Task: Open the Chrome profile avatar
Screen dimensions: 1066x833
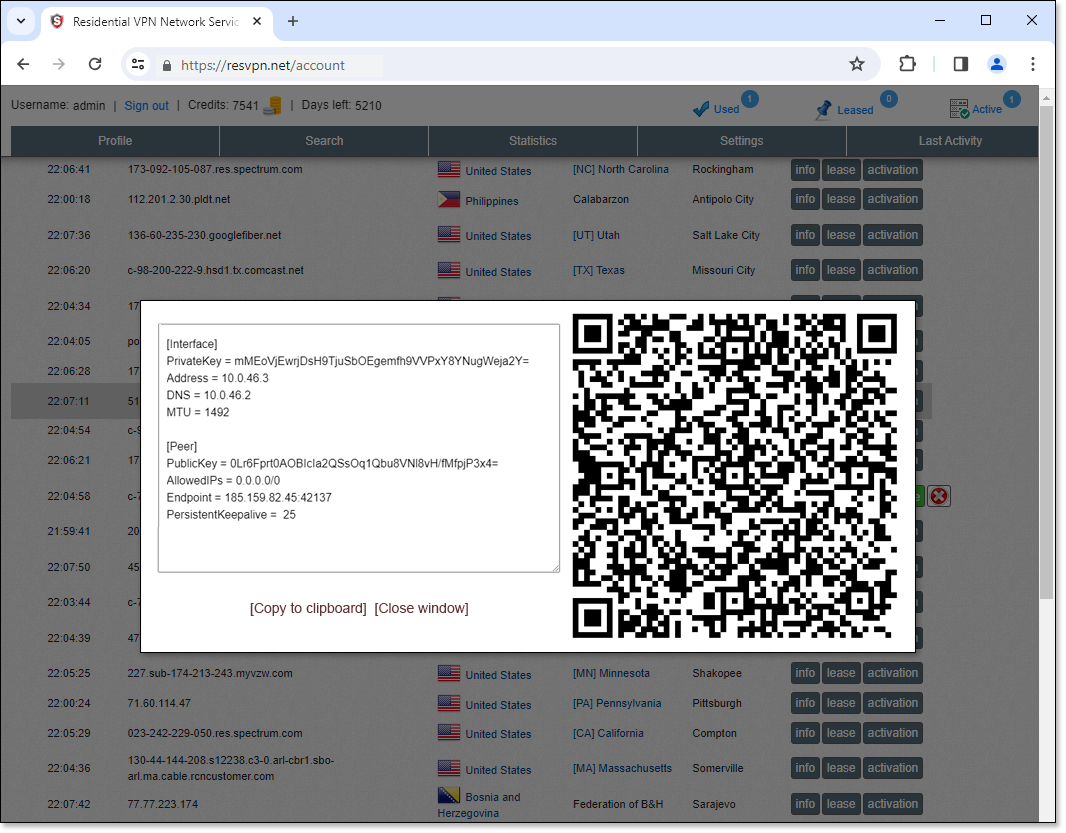Action: coord(997,65)
